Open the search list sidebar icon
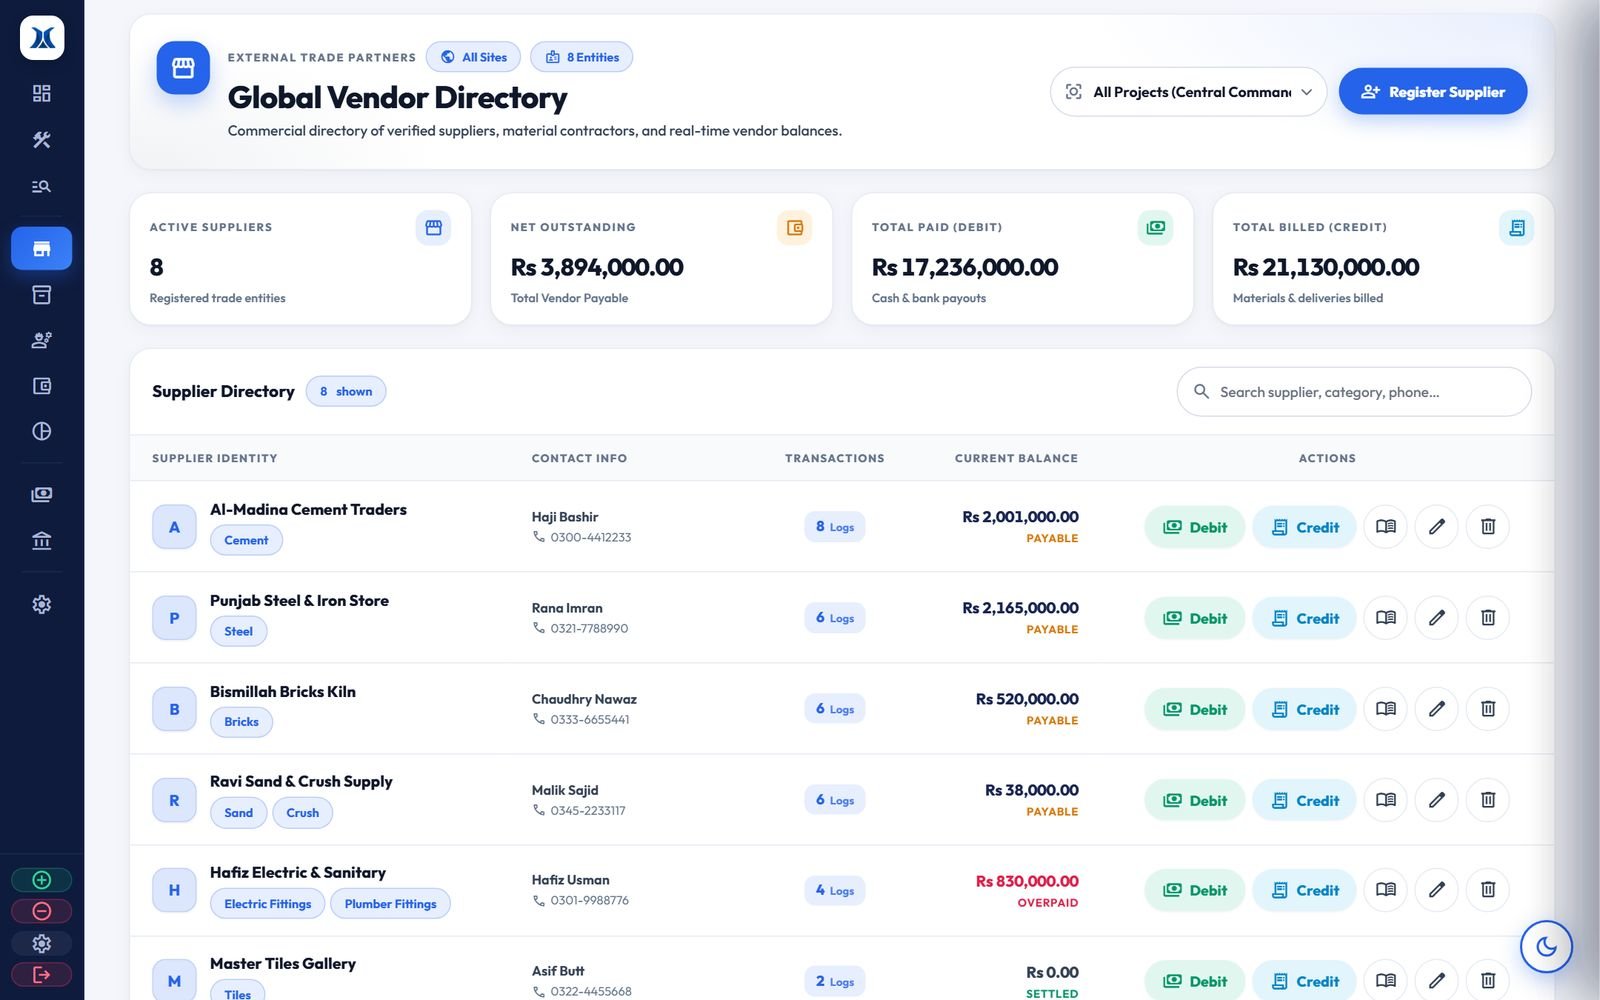 [x=41, y=186]
